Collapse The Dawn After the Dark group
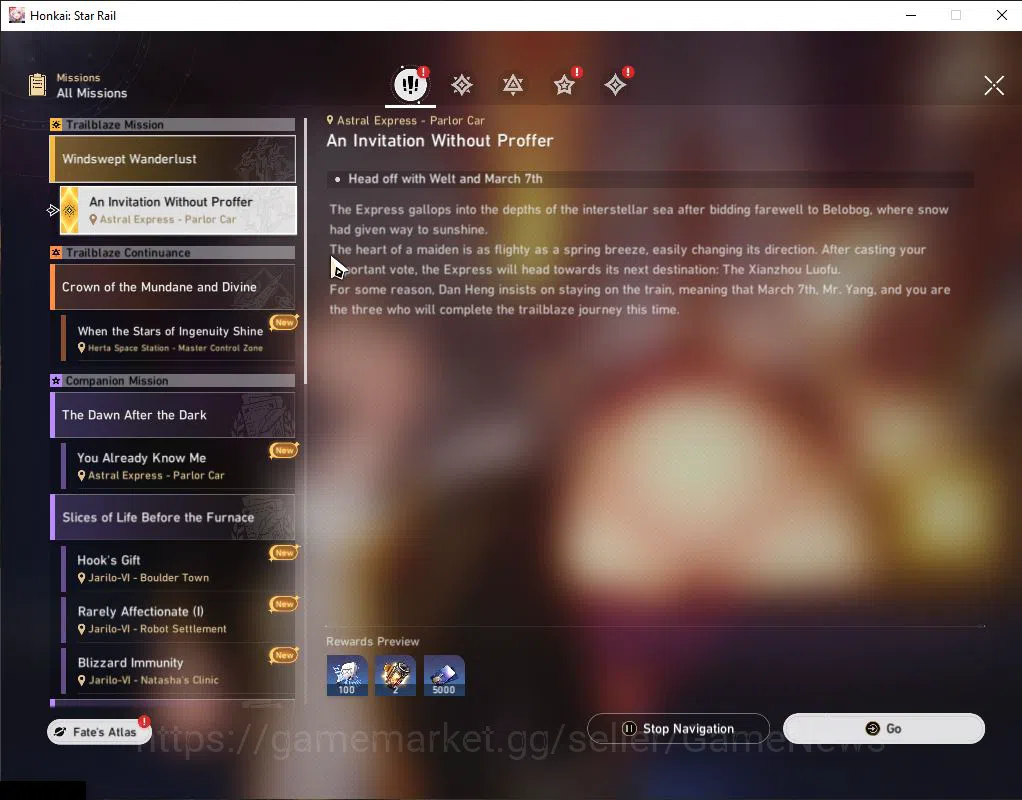Image resolution: width=1022 pixels, height=800 pixels. click(x=173, y=415)
